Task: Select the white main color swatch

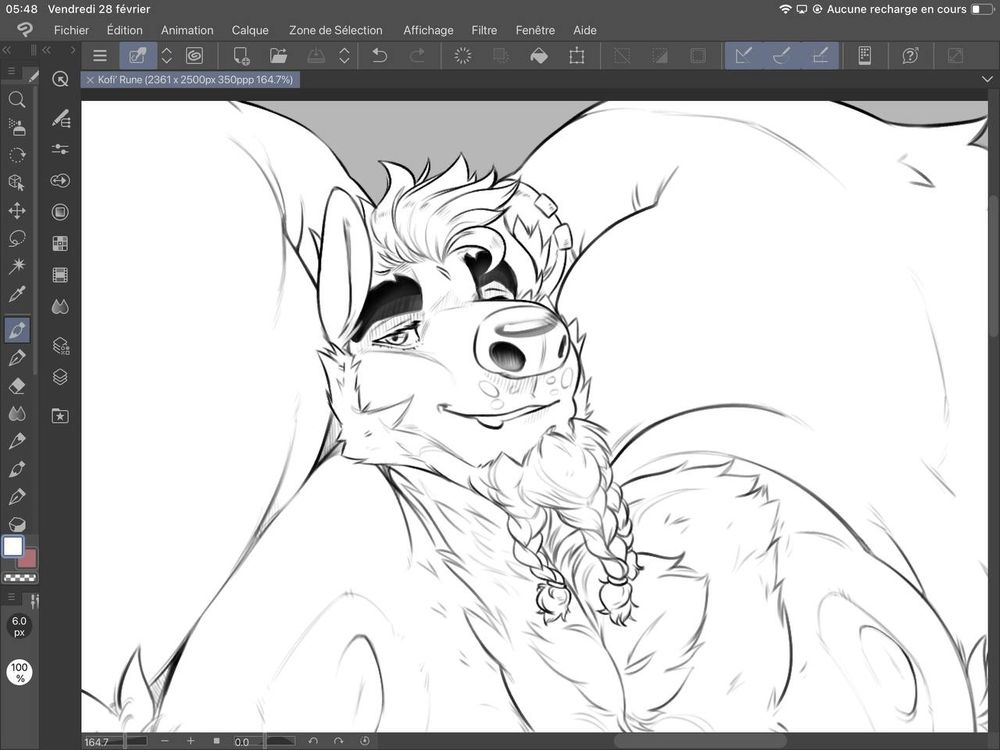Action: [13, 547]
